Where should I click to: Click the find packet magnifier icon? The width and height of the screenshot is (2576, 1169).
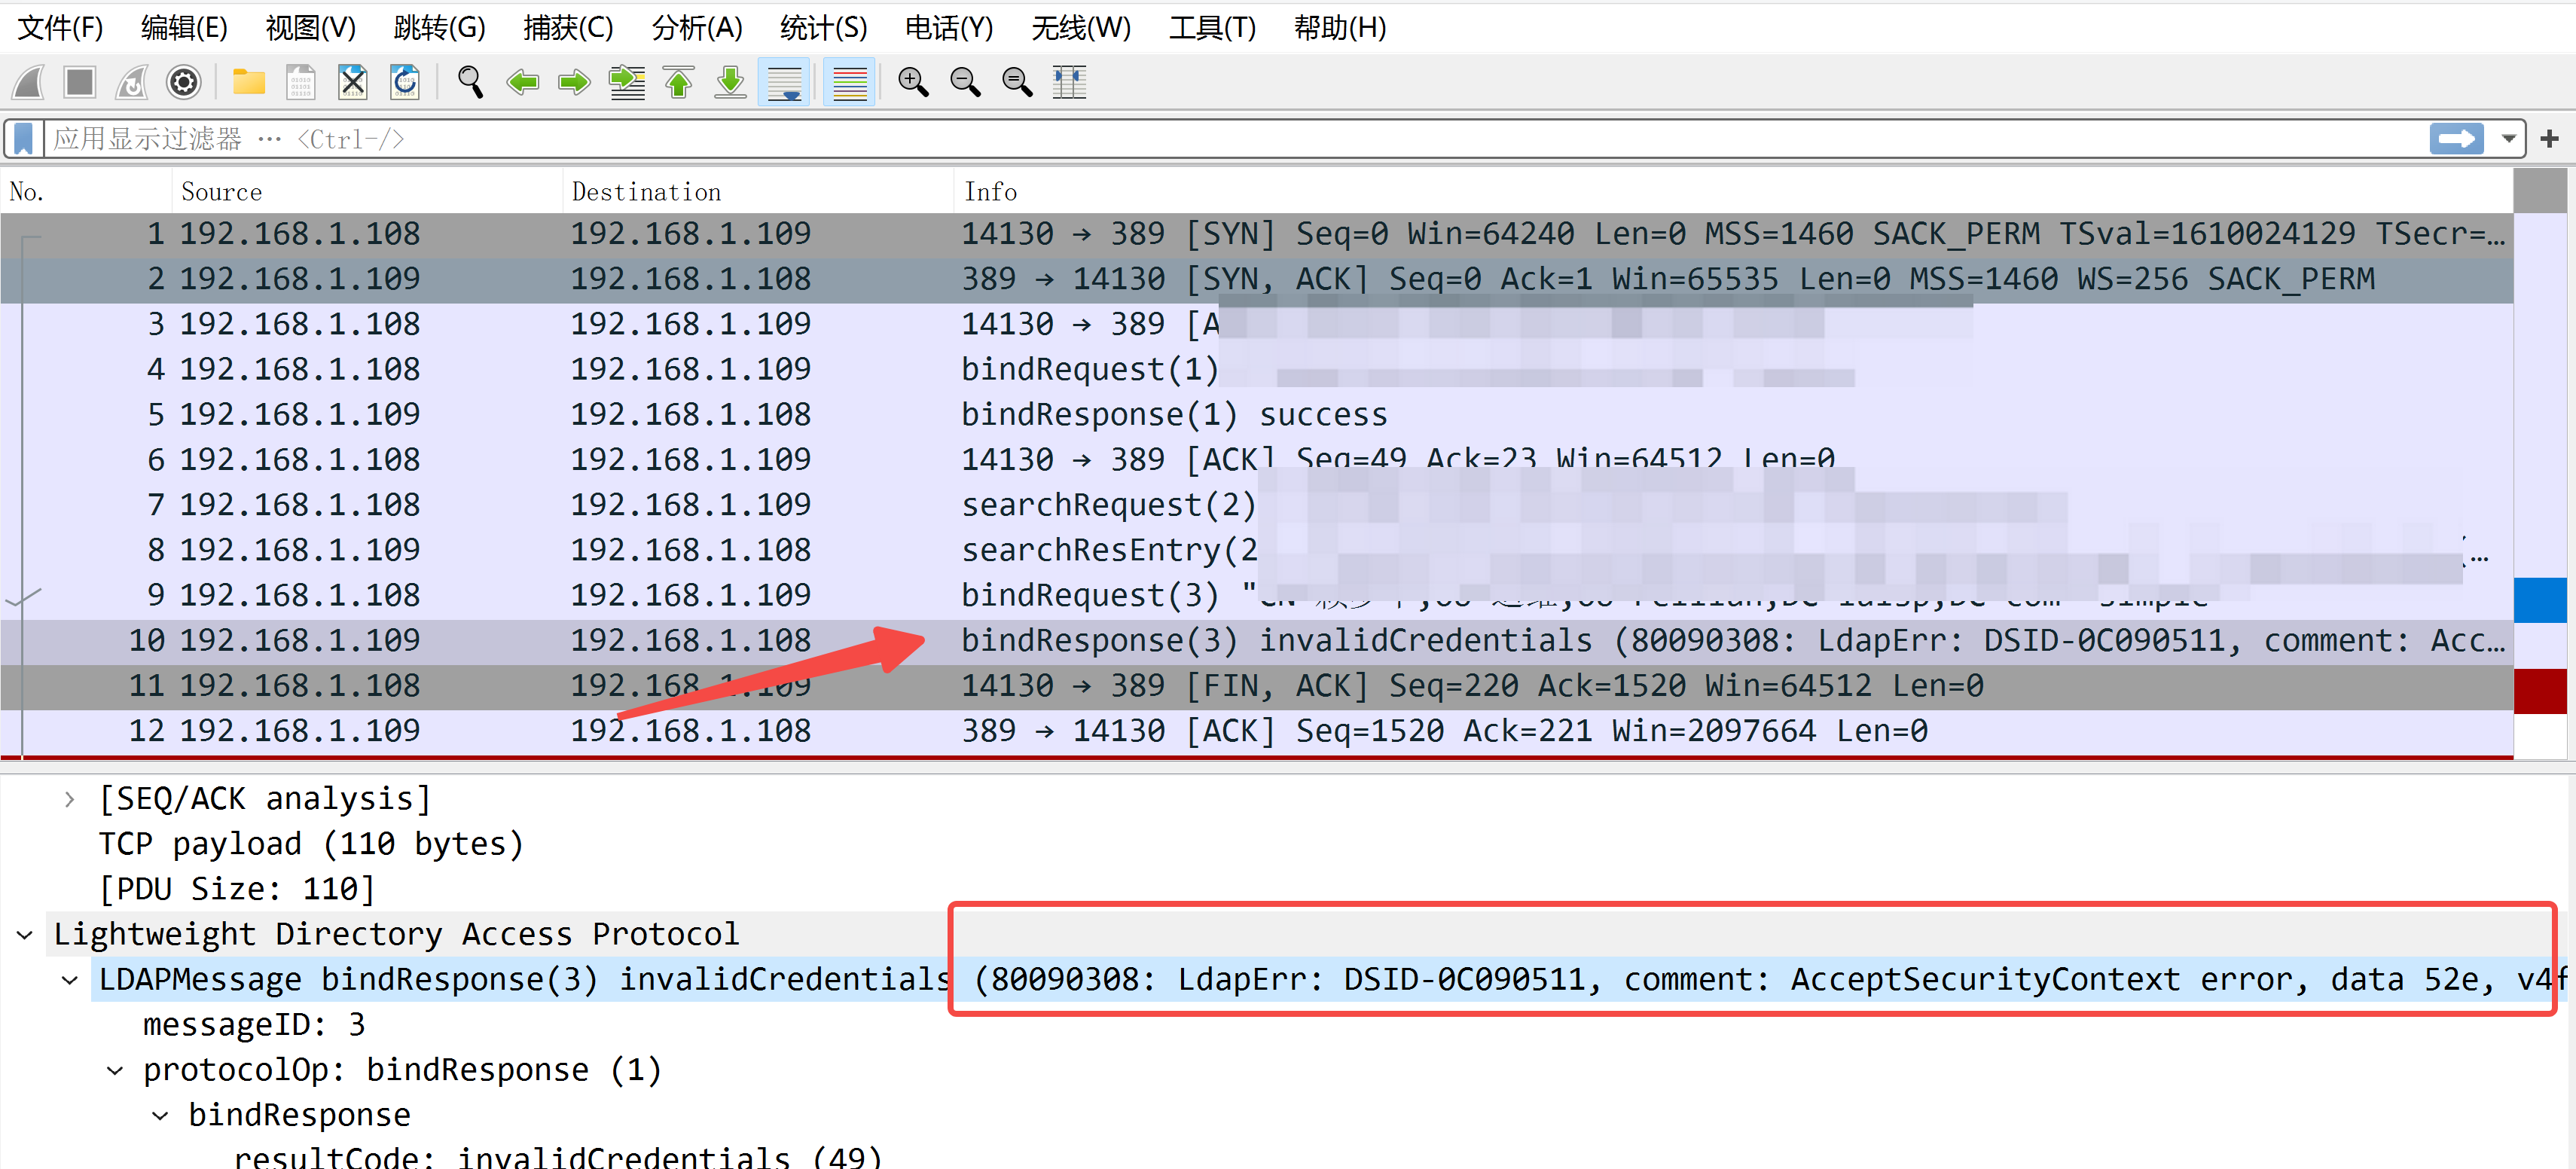[x=470, y=82]
